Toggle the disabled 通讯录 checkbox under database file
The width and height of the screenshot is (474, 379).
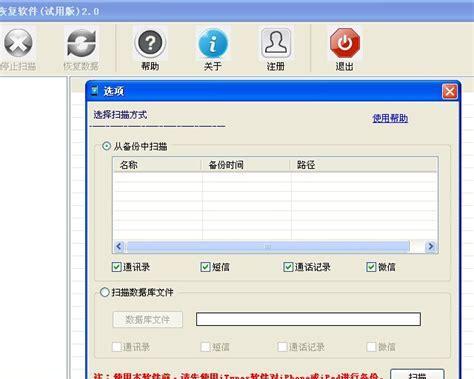[x=116, y=347]
